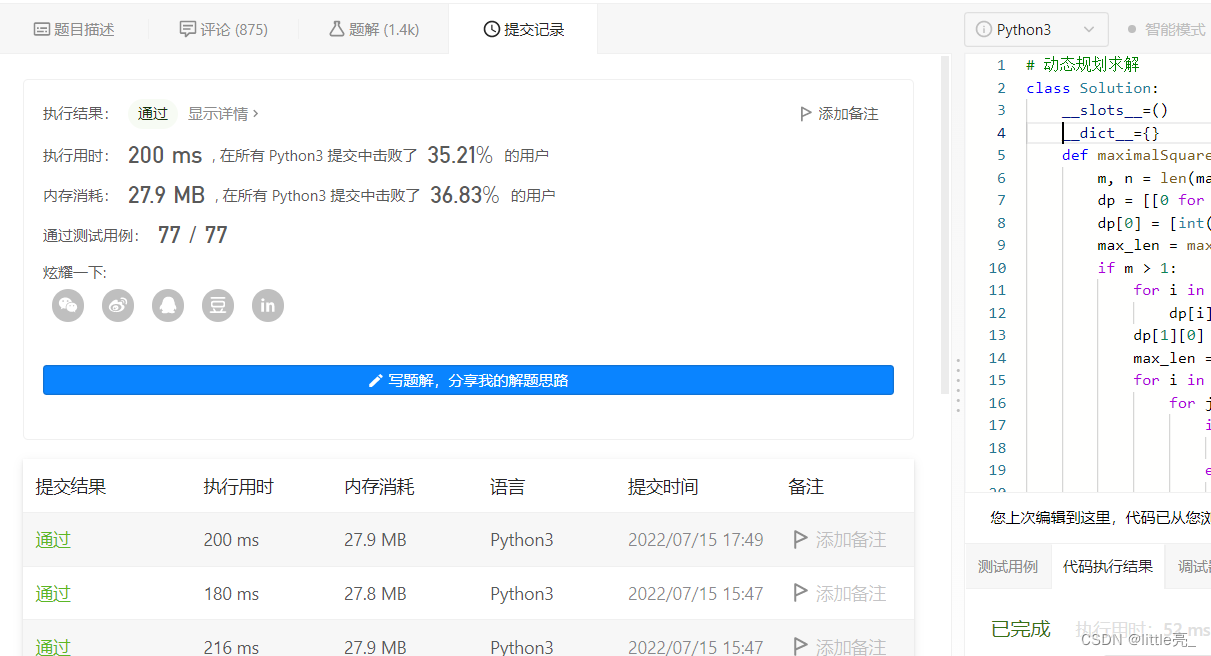Image resolution: width=1211 pixels, height=656 pixels.
Task: Click 执行用时 column header
Action: click(238, 487)
